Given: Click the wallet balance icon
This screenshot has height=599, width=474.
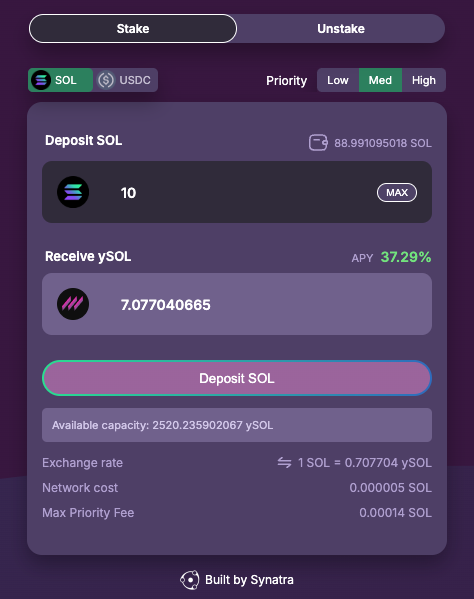Looking at the screenshot, I should pyautogui.click(x=318, y=143).
